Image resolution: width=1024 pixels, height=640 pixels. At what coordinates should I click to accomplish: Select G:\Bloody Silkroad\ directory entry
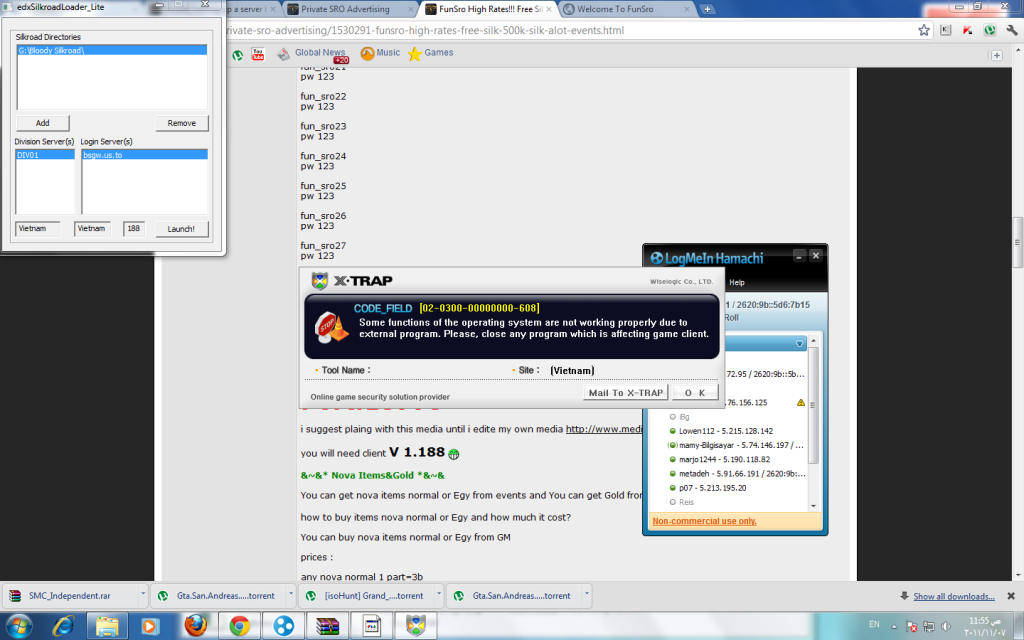[x=112, y=50]
